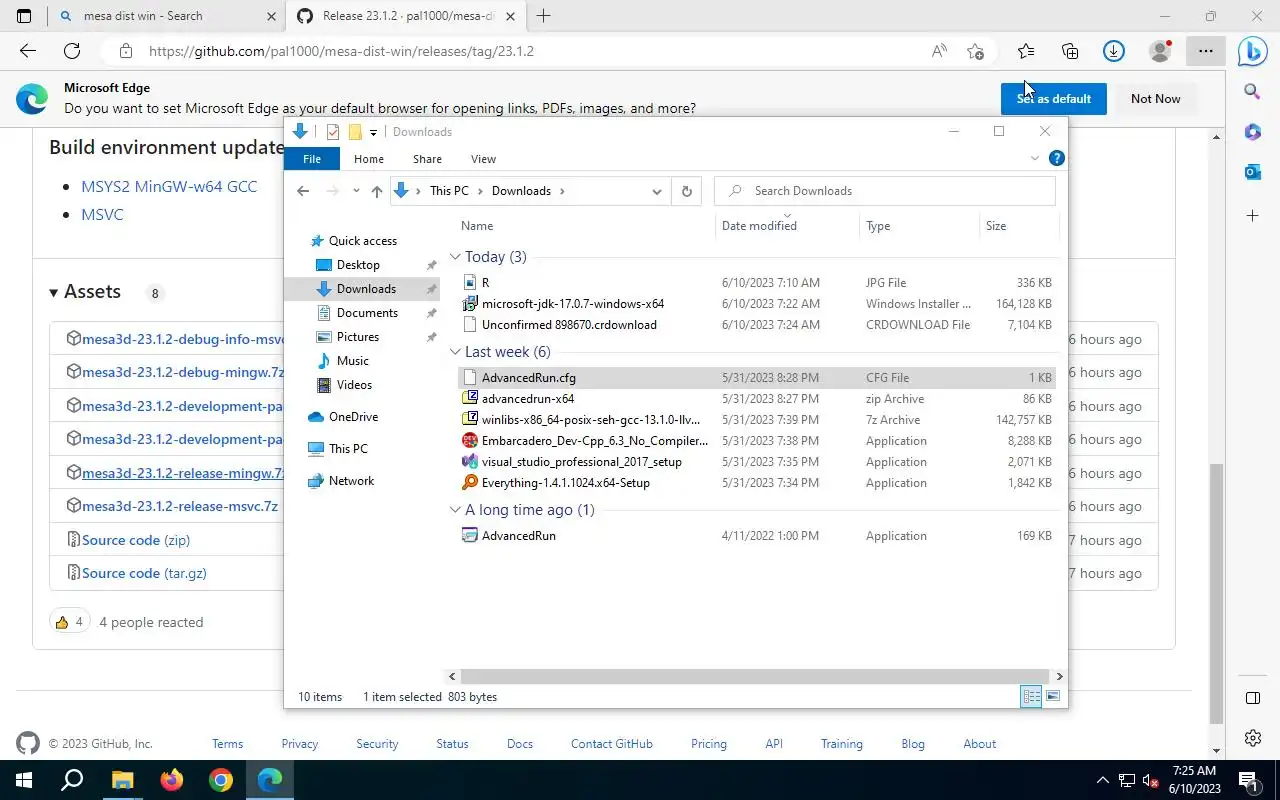This screenshot has height=800, width=1280.
Task: Open Edge Downloads toolbar icon
Action: [1114, 51]
